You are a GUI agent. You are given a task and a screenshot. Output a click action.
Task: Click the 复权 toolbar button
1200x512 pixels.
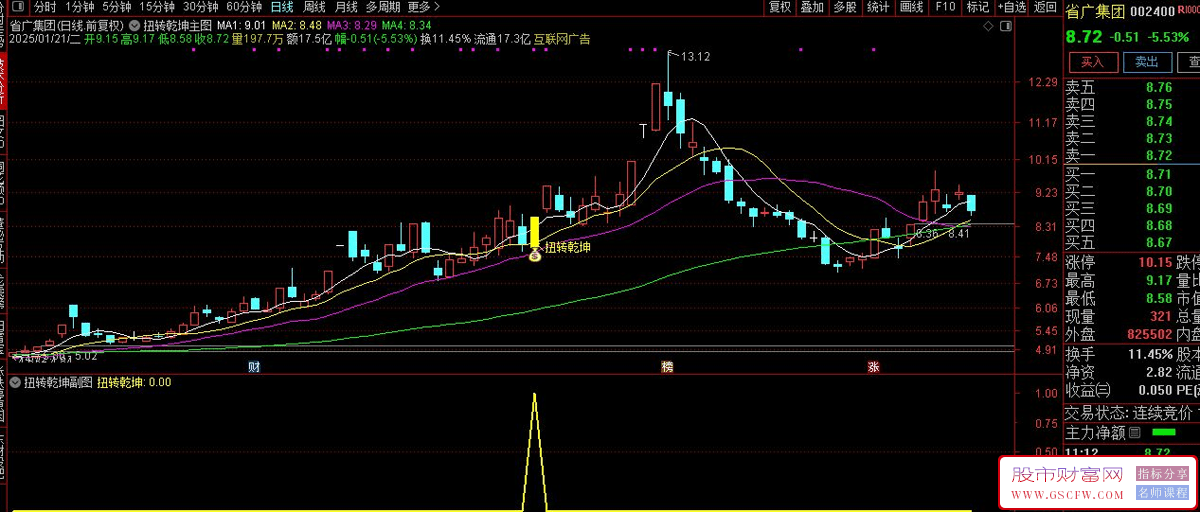point(780,7)
